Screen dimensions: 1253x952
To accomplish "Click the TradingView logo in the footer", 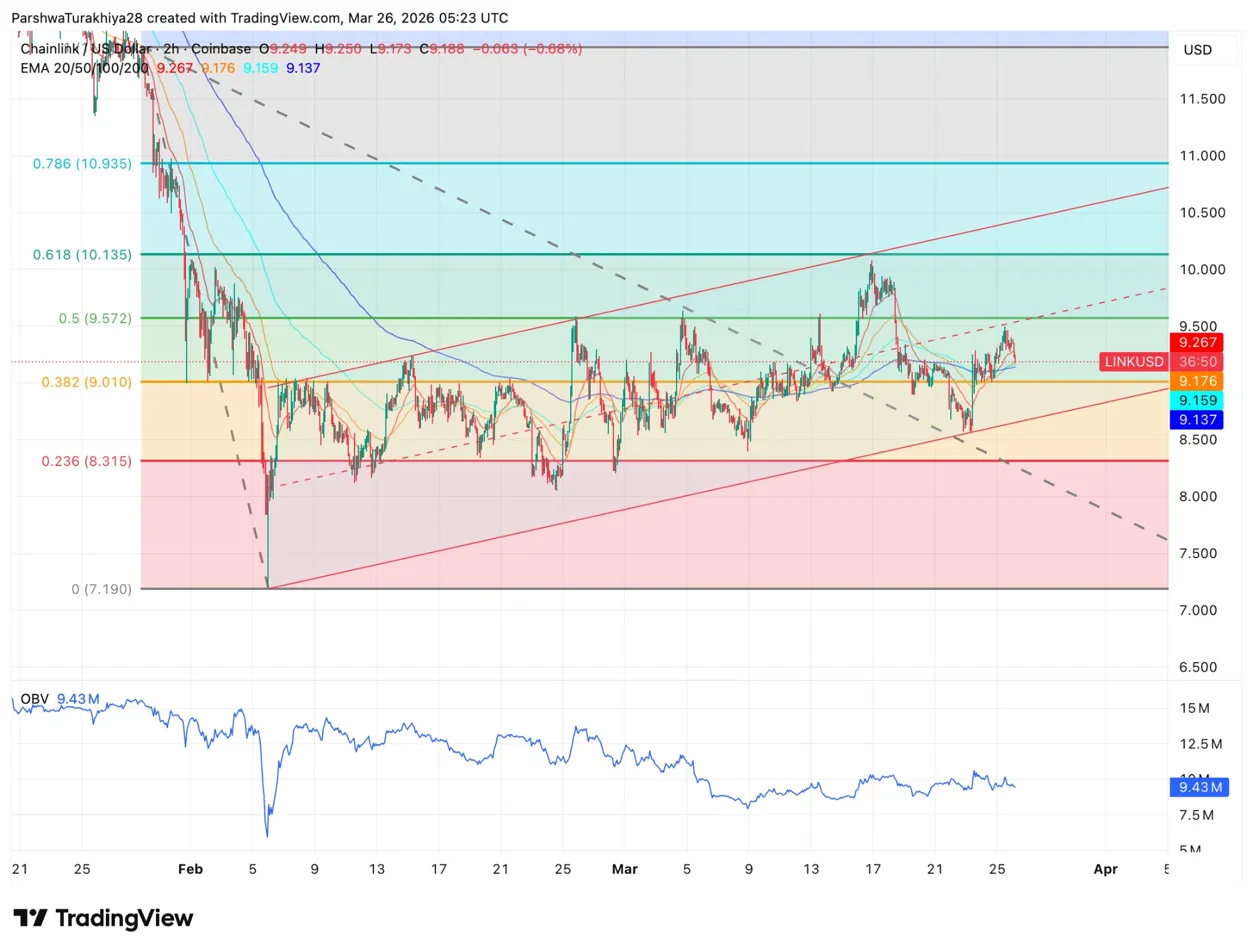I will pyautogui.click(x=102, y=918).
